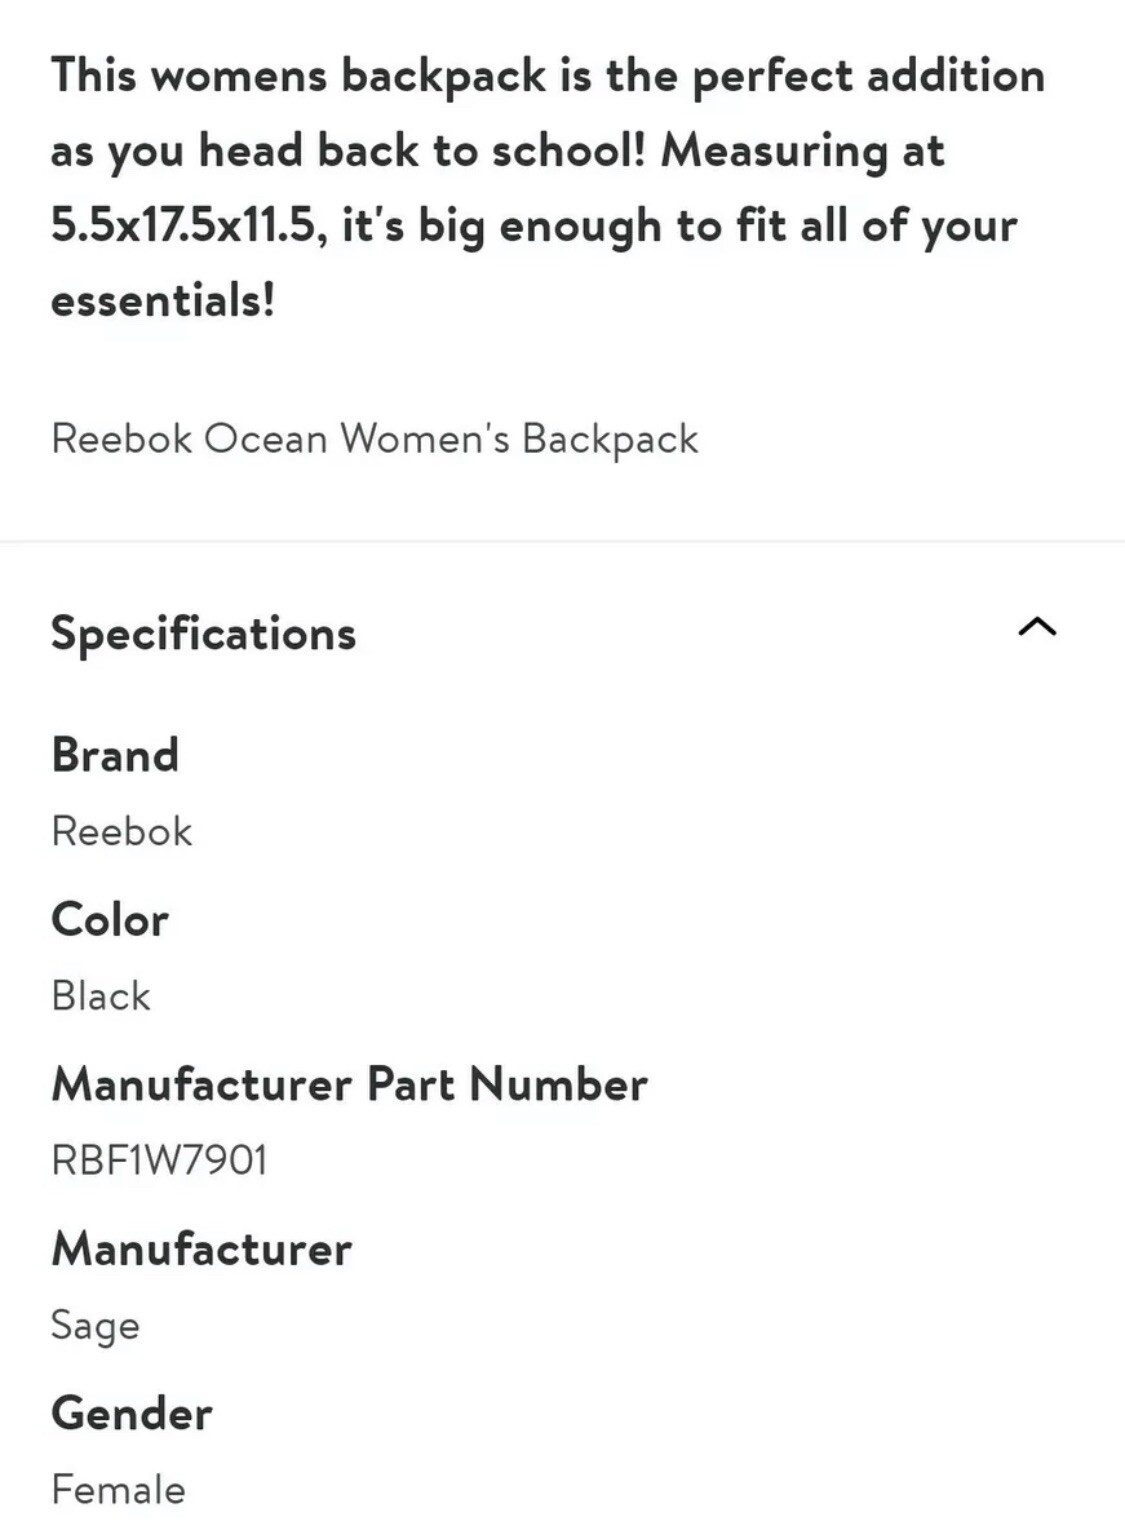Collapse the Specifications section chevron

(1036, 627)
